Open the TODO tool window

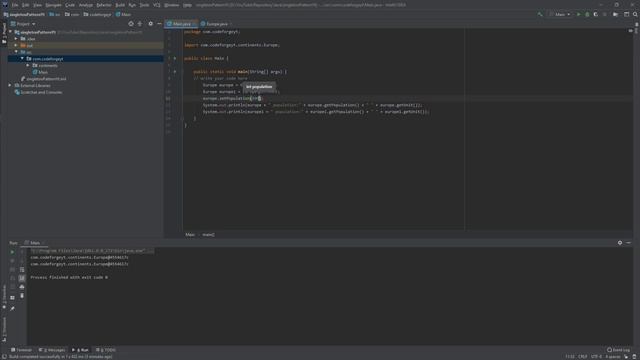(x=106, y=350)
